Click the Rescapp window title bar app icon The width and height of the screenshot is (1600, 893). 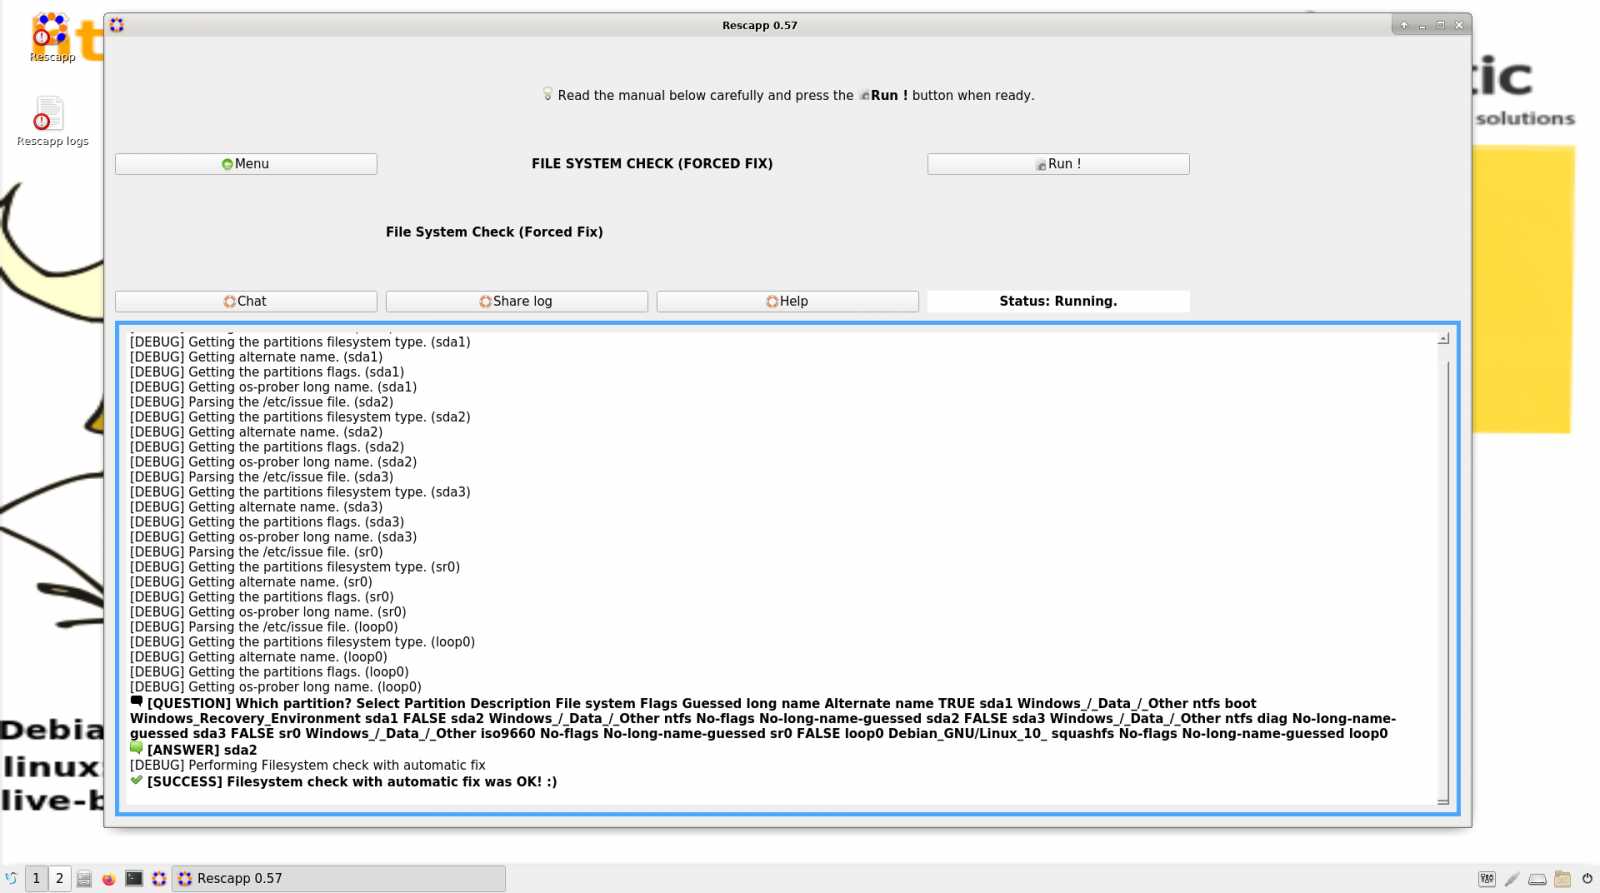click(117, 25)
